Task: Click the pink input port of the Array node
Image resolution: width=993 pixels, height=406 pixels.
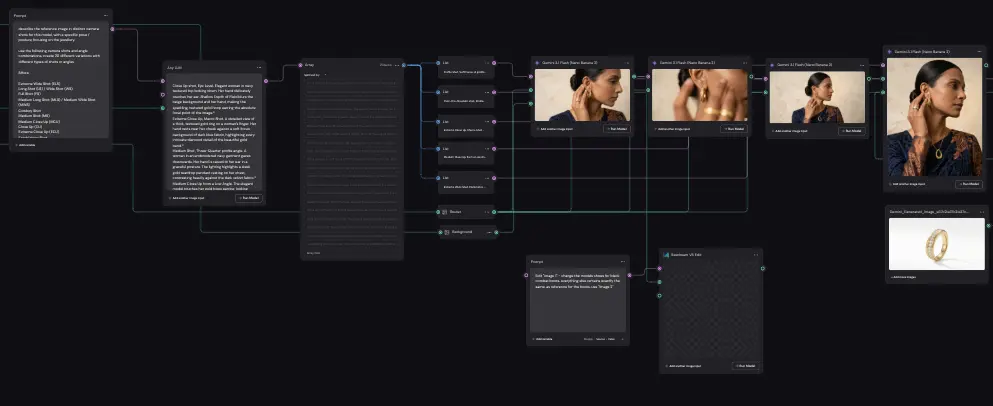Action: pos(300,65)
